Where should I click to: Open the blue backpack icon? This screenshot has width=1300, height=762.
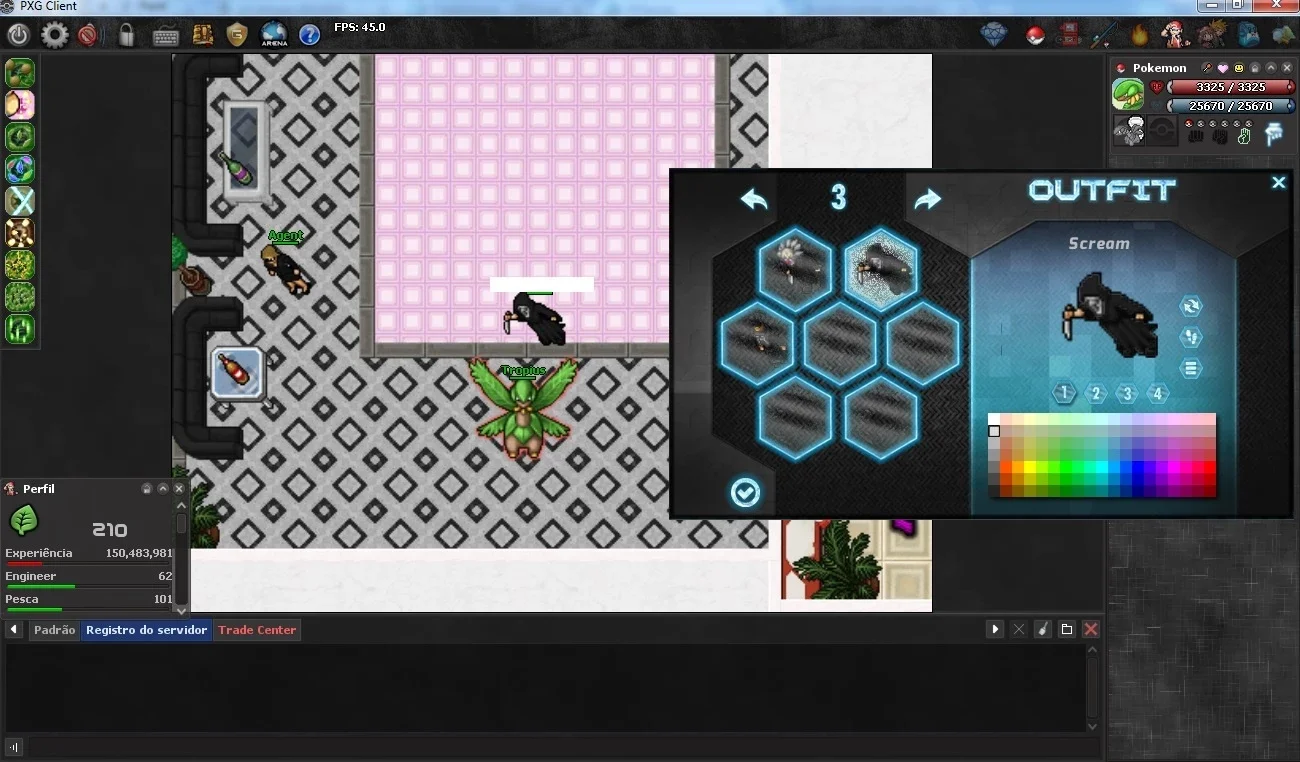coord(1248,35)
